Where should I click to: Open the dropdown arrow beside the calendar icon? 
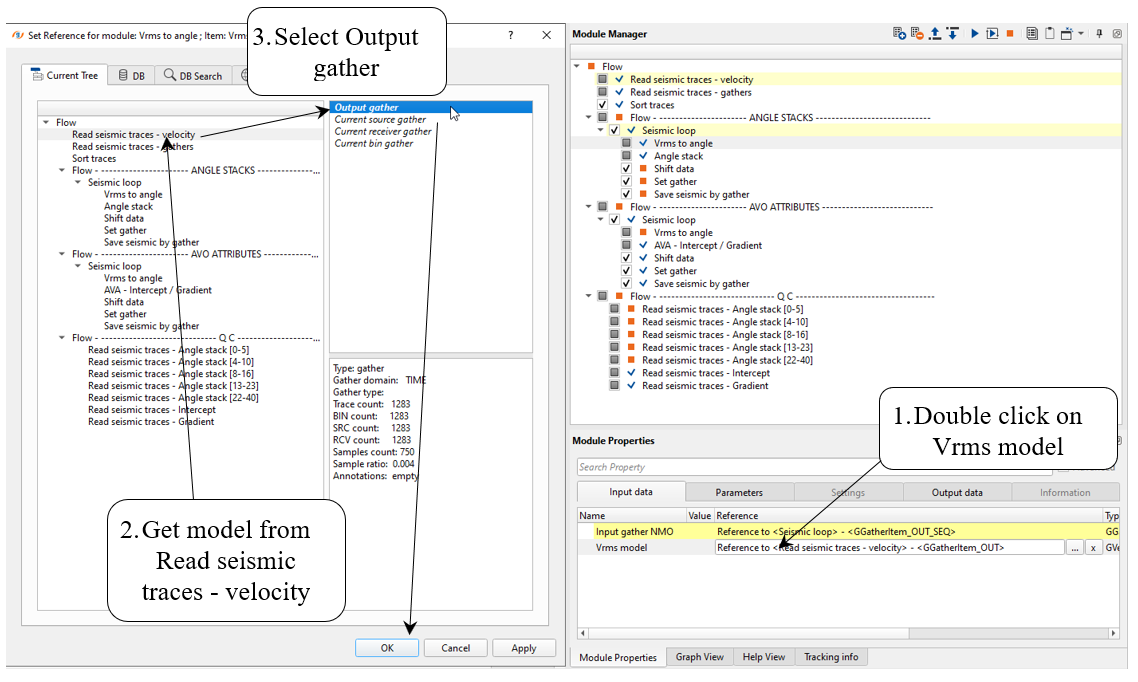pyautogui.click(x=1081, y=34)
